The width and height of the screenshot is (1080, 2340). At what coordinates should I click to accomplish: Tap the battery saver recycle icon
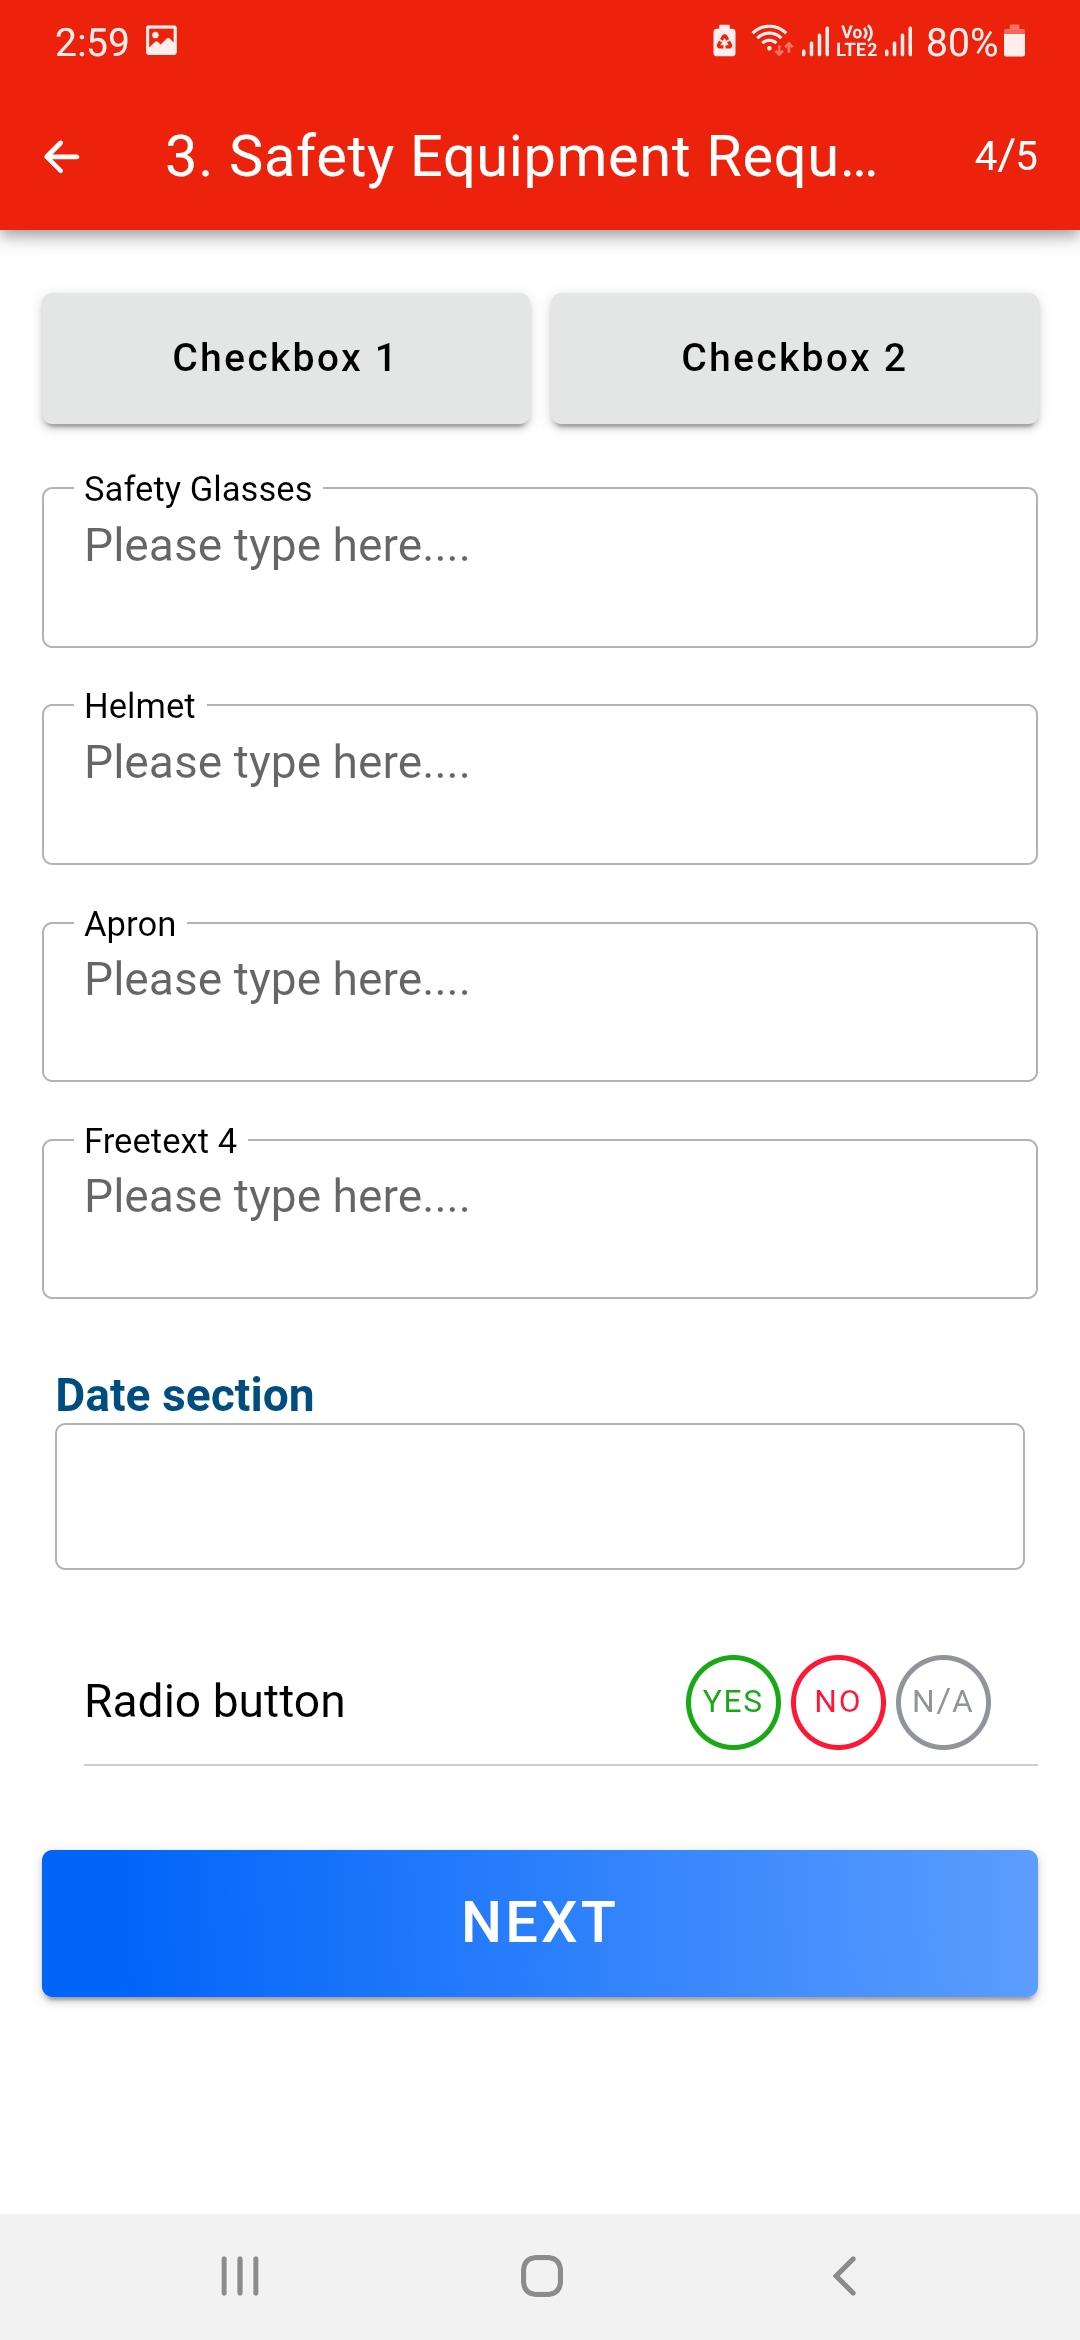724,42
